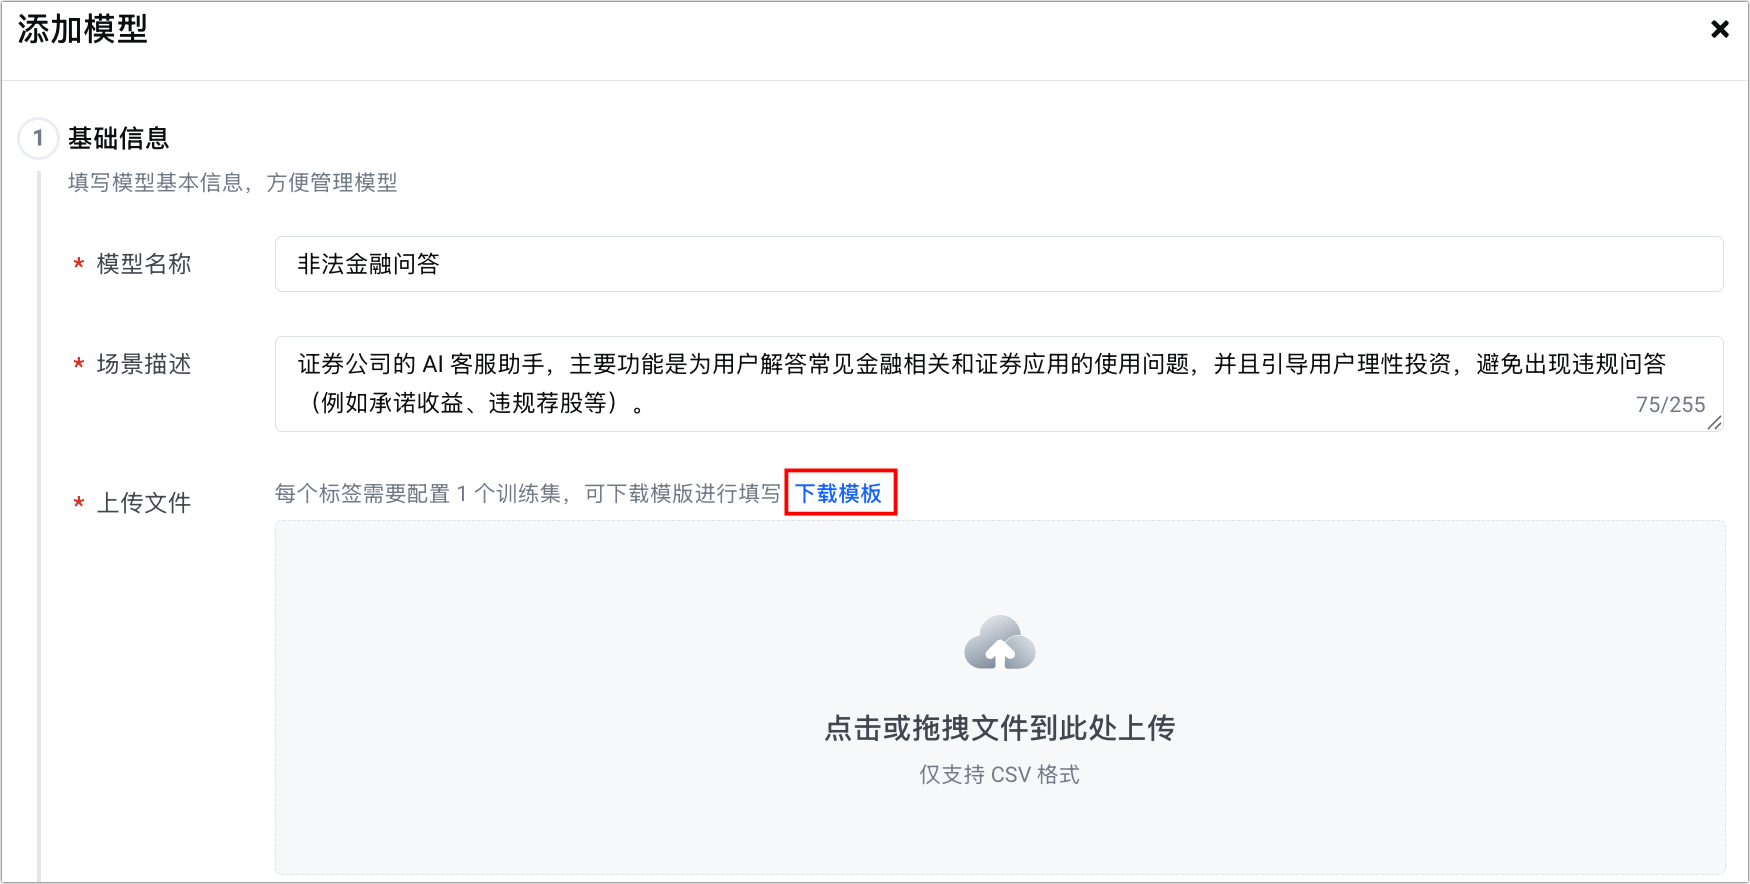The height and width of the screenshot is (884, 1750).
Task: Click the 仅支持 CSV 格式 hint
Action: pyautogui.click(x=1000, y=775)
